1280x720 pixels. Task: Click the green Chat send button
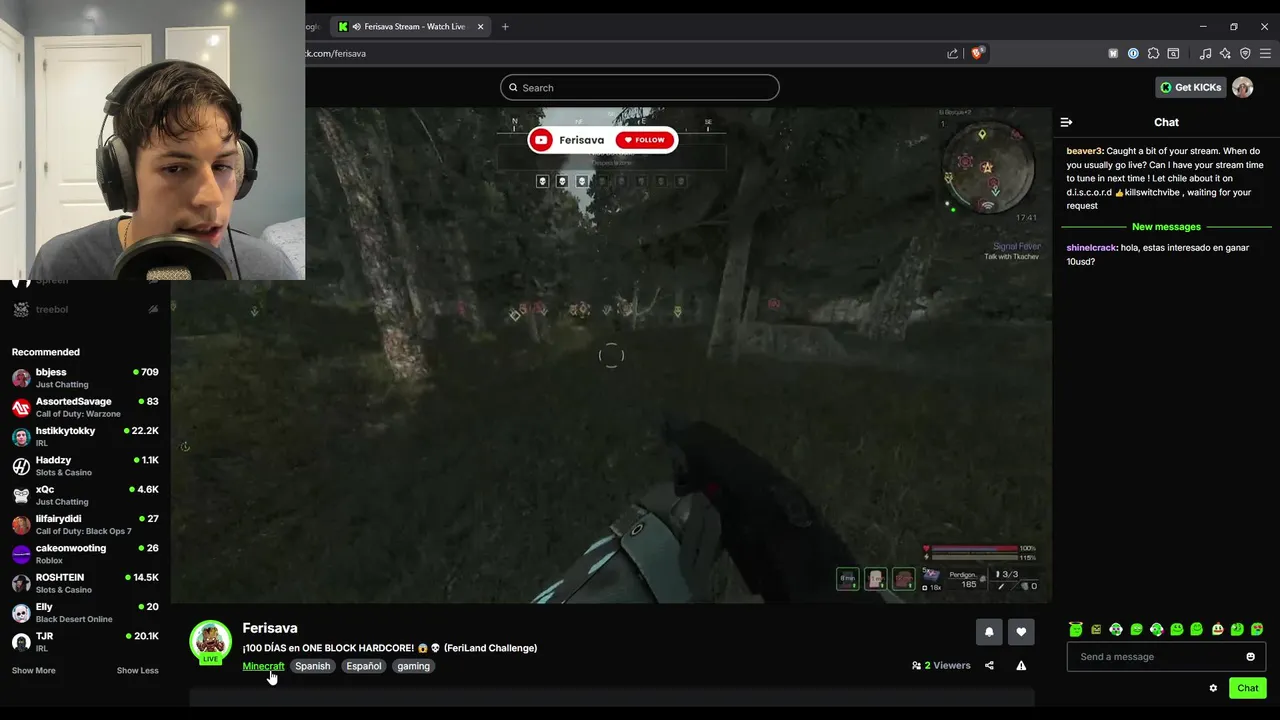[x=1248, y=688]
